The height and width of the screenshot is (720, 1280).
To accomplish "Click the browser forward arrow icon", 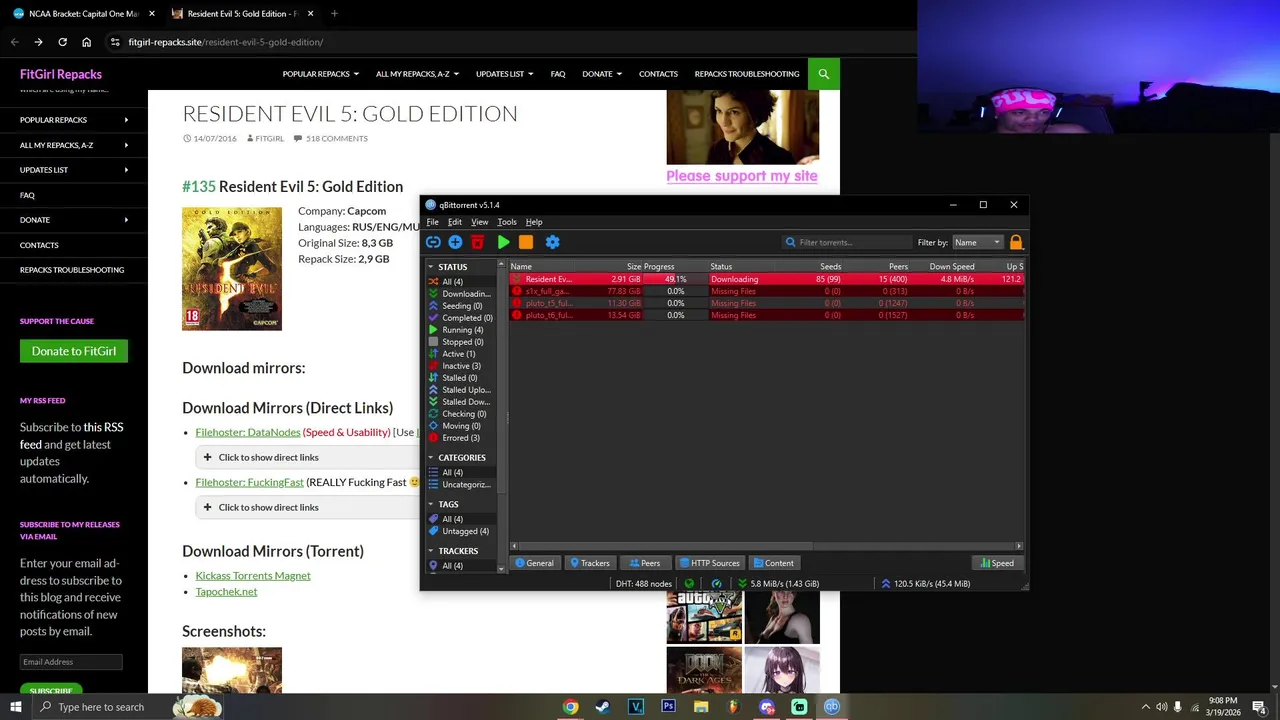I will click(x=38, y=42).
